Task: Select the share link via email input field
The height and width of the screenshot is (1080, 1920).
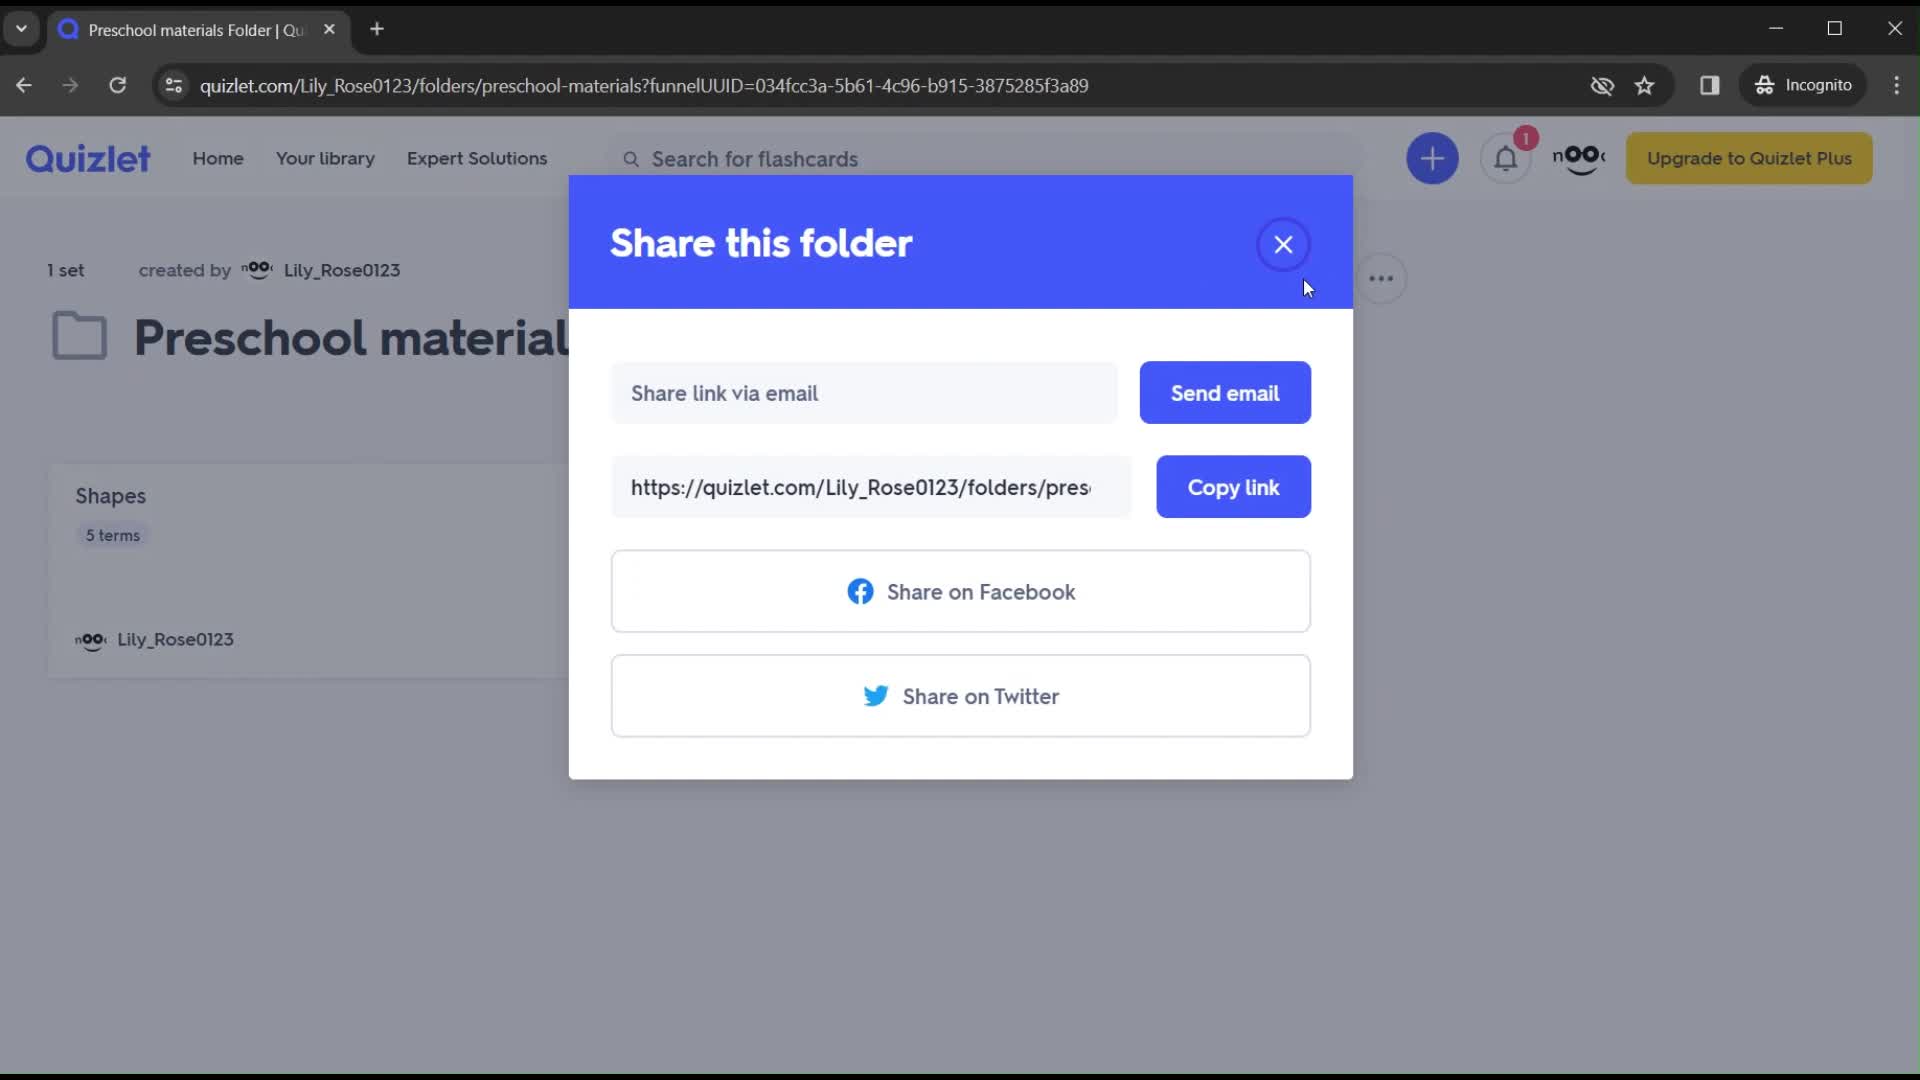Action: click(869, 394)
